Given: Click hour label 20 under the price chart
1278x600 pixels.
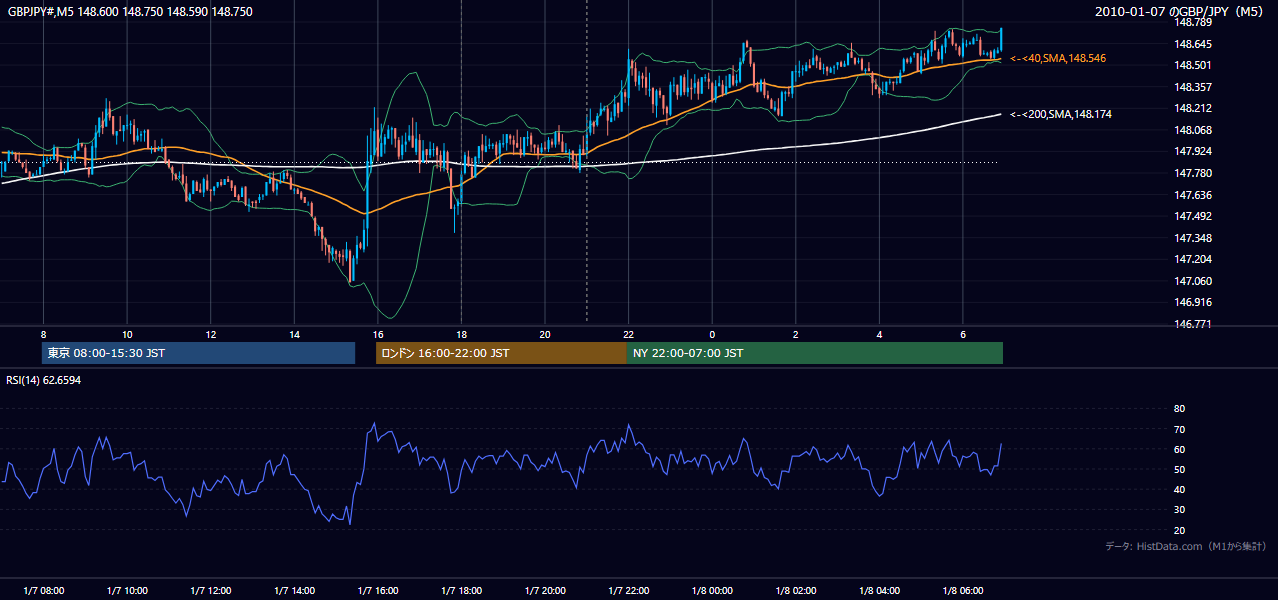Looking at the screenshot, I should [544, 333].
